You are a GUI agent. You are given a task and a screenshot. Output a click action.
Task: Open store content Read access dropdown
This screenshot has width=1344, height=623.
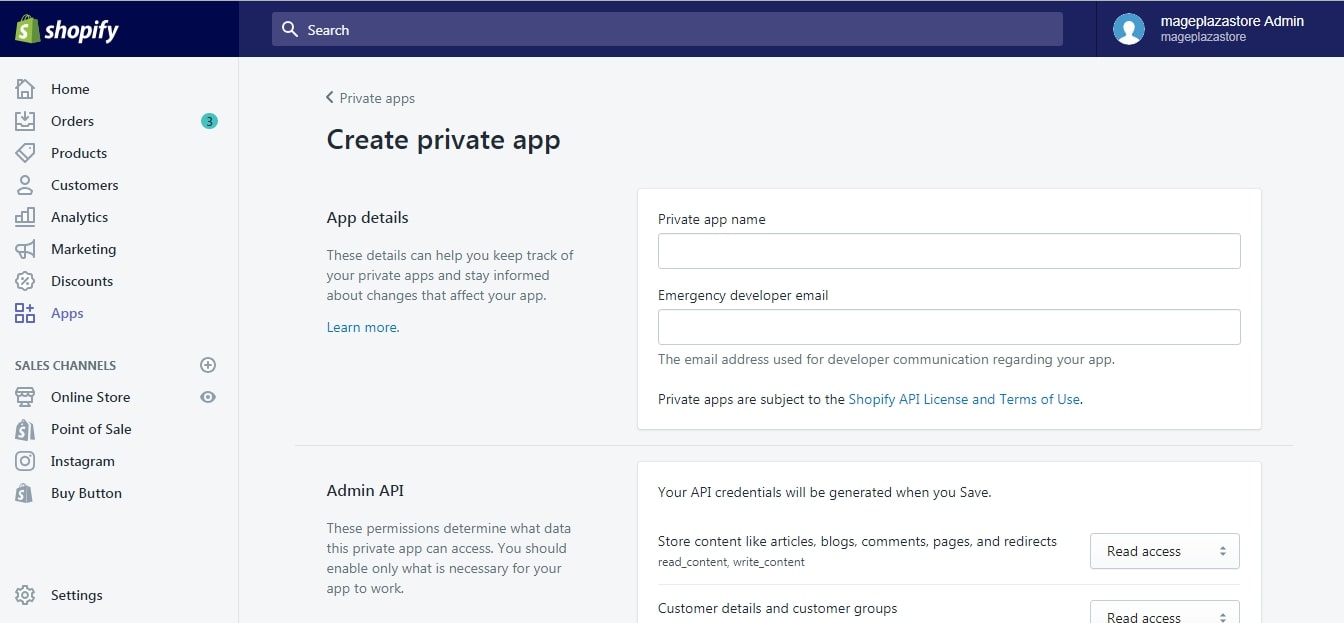1164,551
